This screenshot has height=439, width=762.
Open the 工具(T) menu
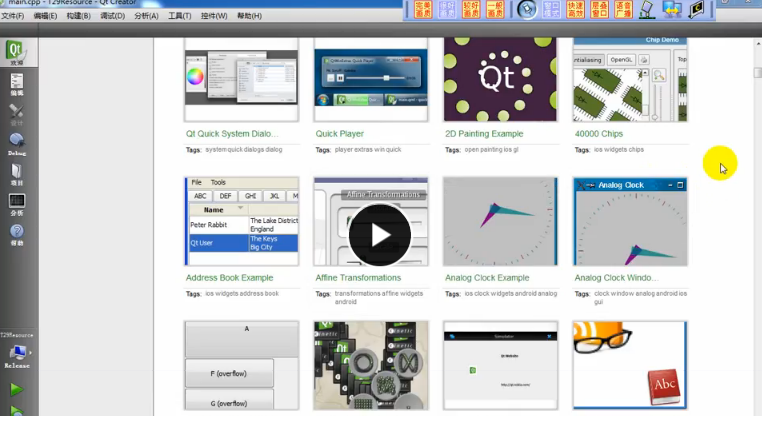179,16
